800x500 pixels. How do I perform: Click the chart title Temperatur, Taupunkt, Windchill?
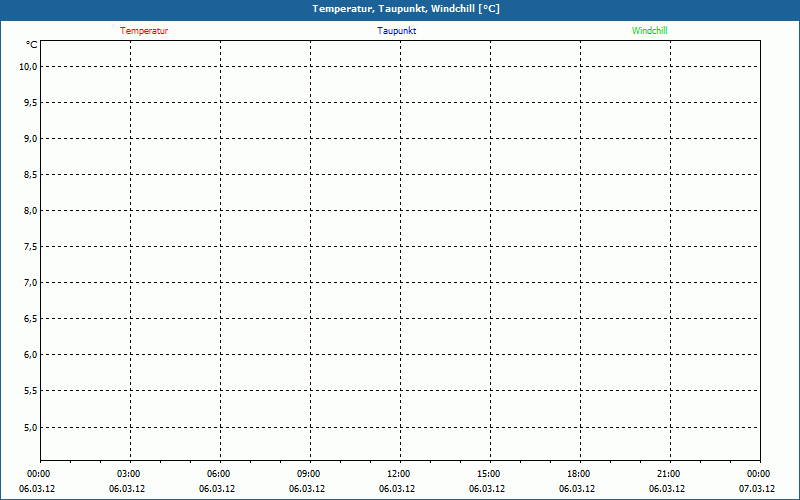tap(406, 9)
